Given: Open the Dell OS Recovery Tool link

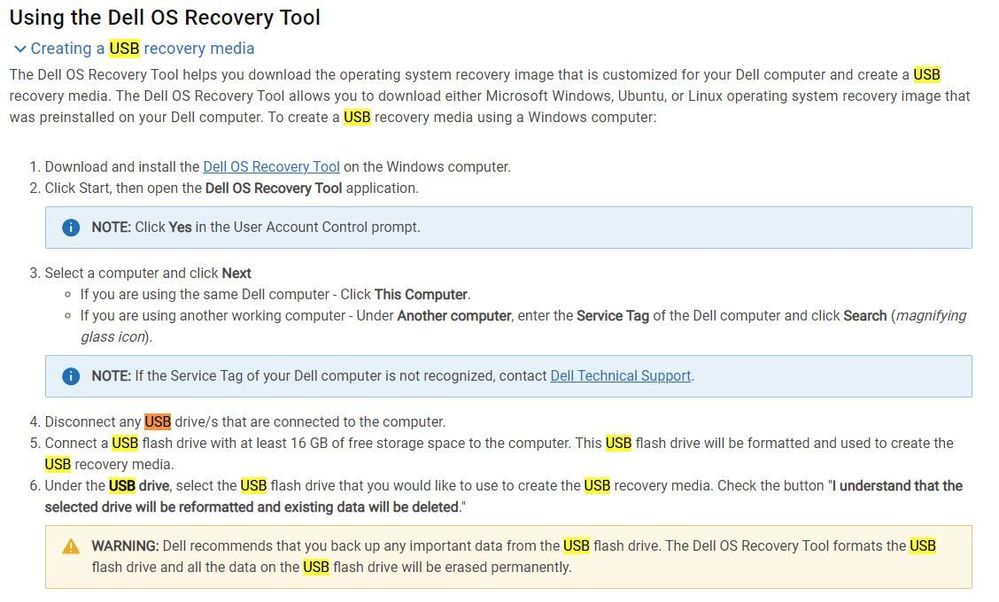Looking at the screenshot, I should click(x=271, y=167).
